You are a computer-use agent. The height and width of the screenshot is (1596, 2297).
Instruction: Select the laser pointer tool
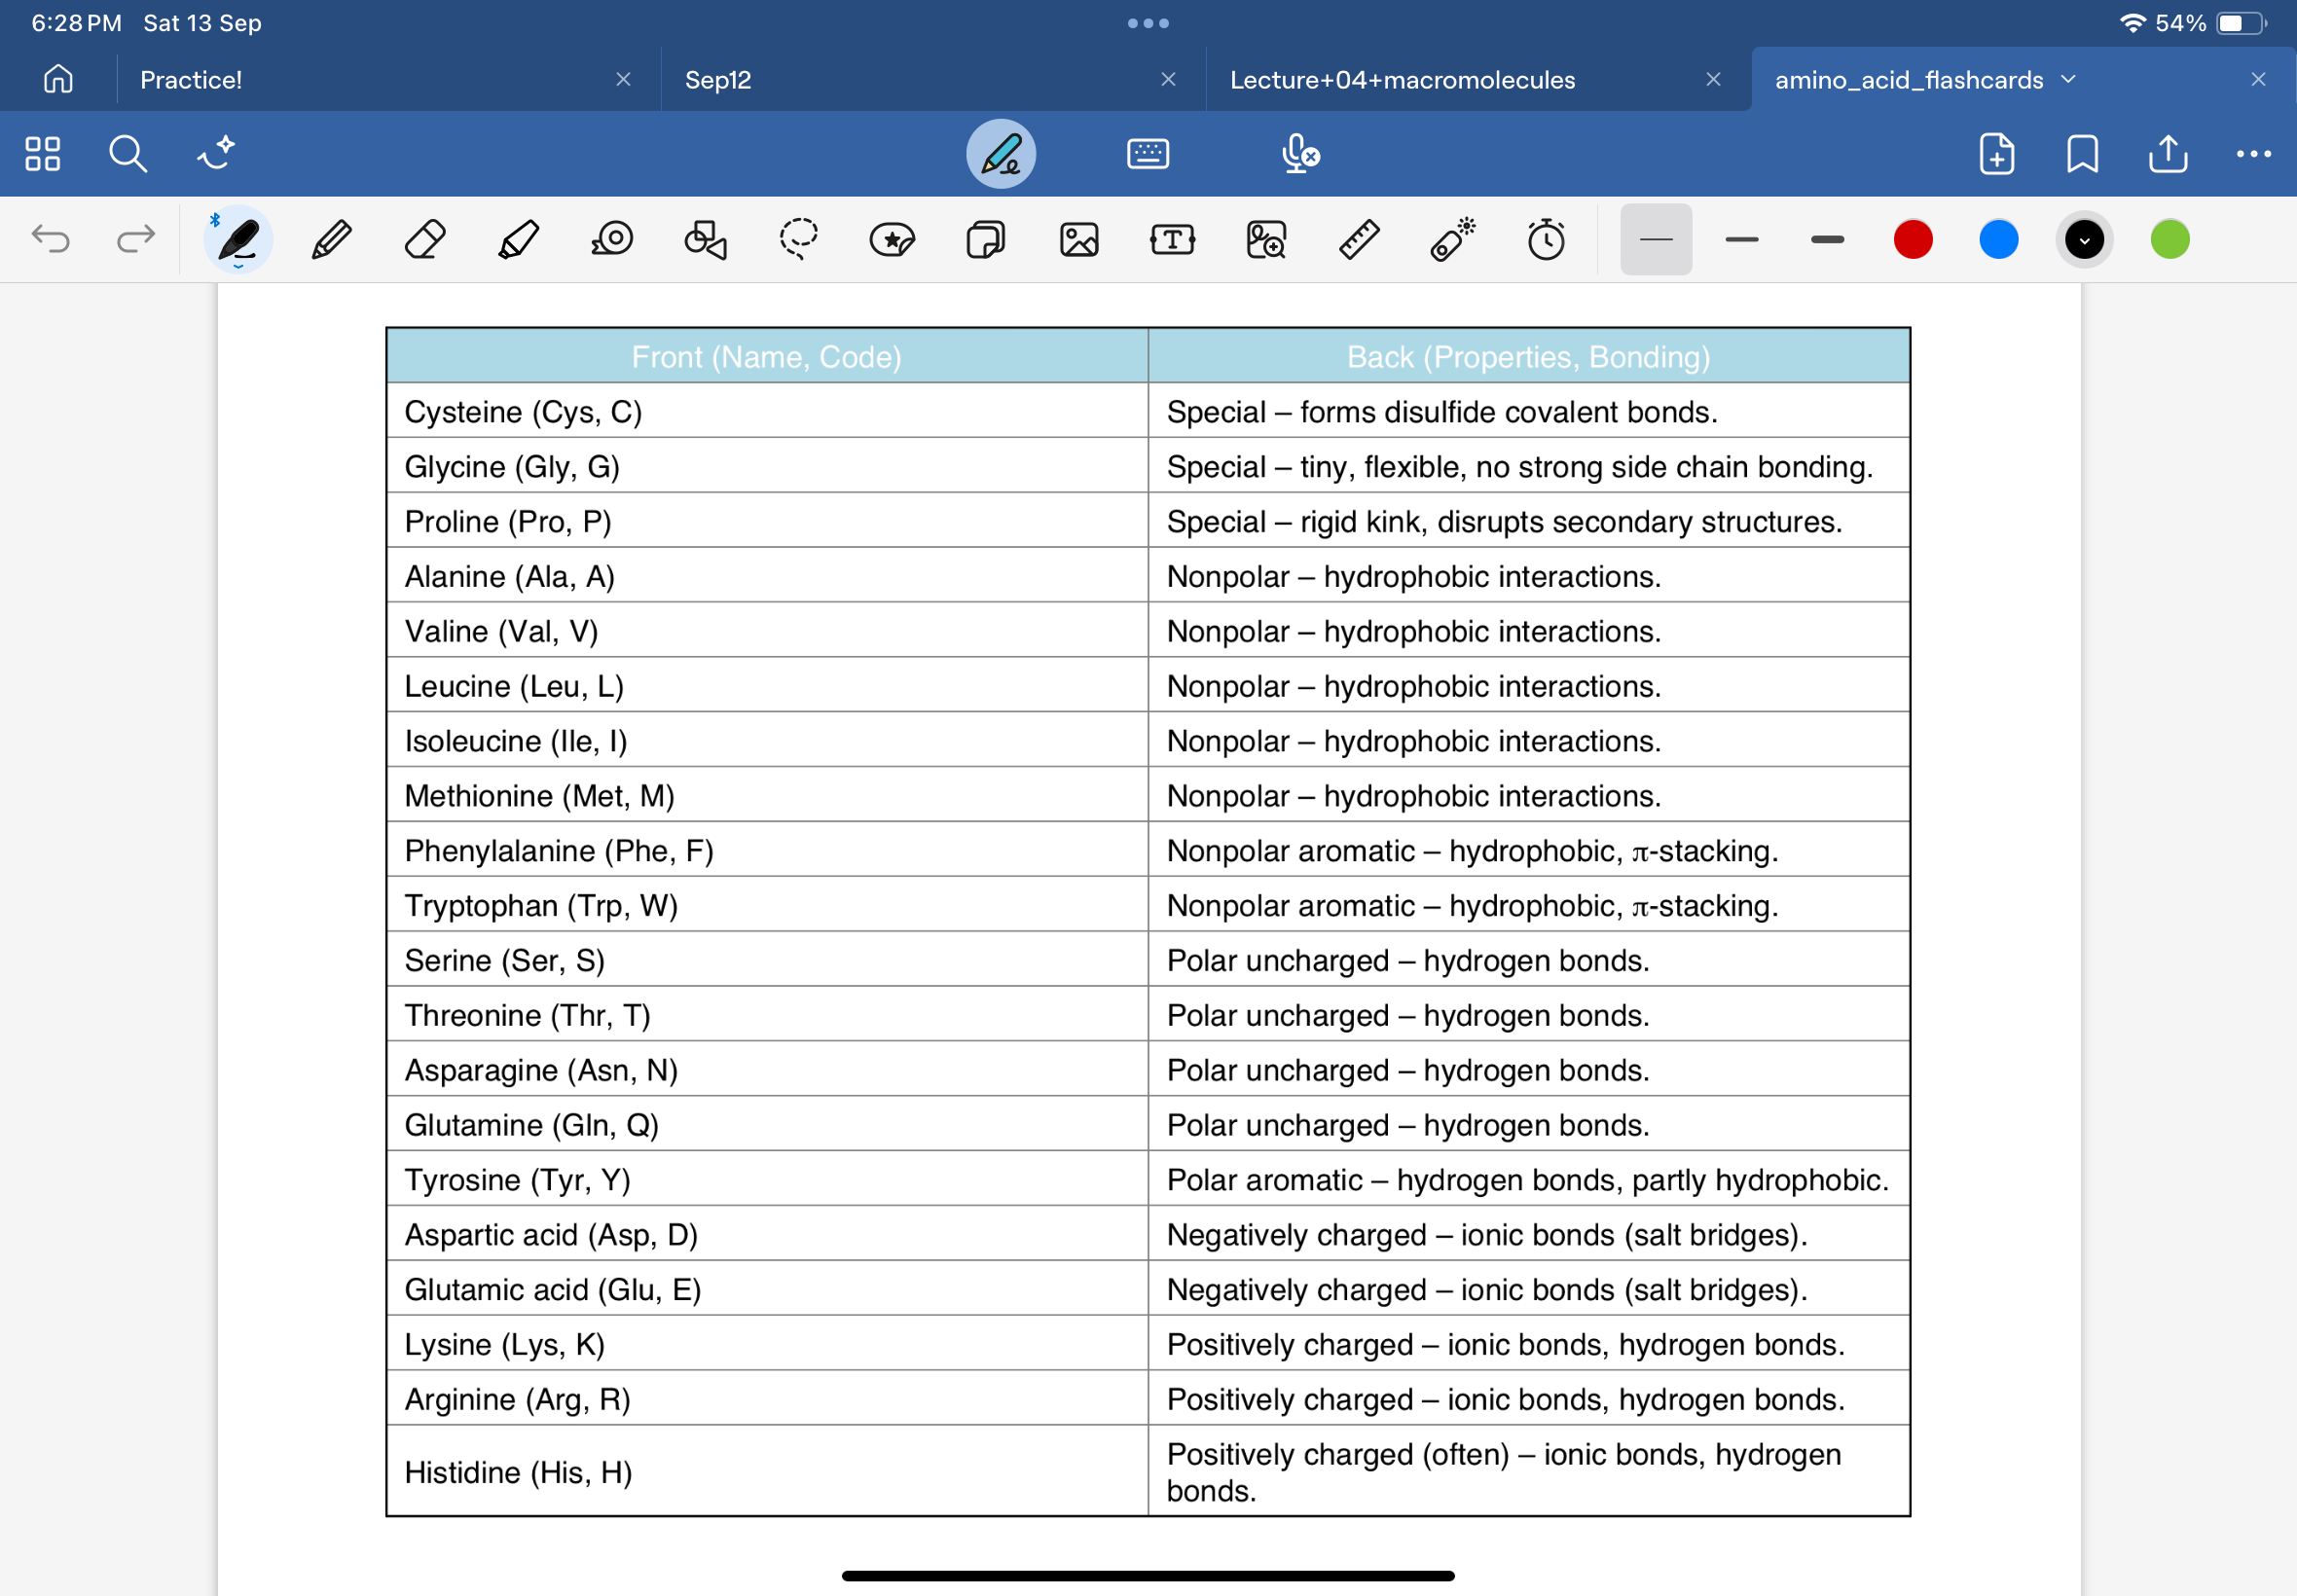[x=1453, y=239]
